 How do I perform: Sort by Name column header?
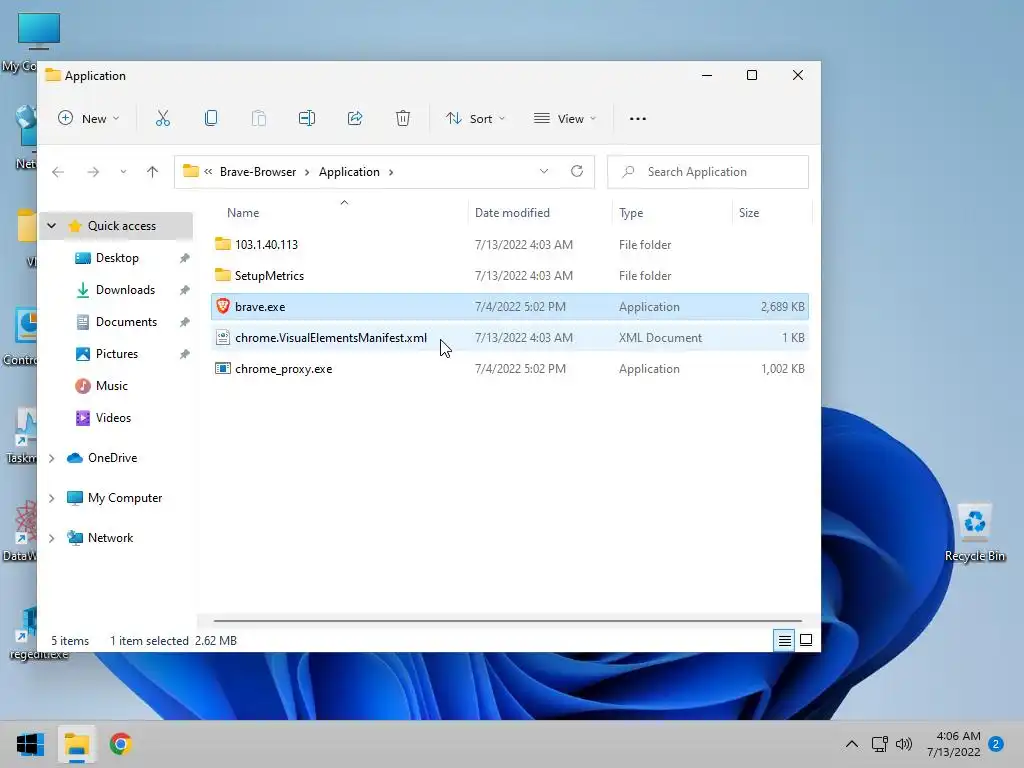pos(243,213)
